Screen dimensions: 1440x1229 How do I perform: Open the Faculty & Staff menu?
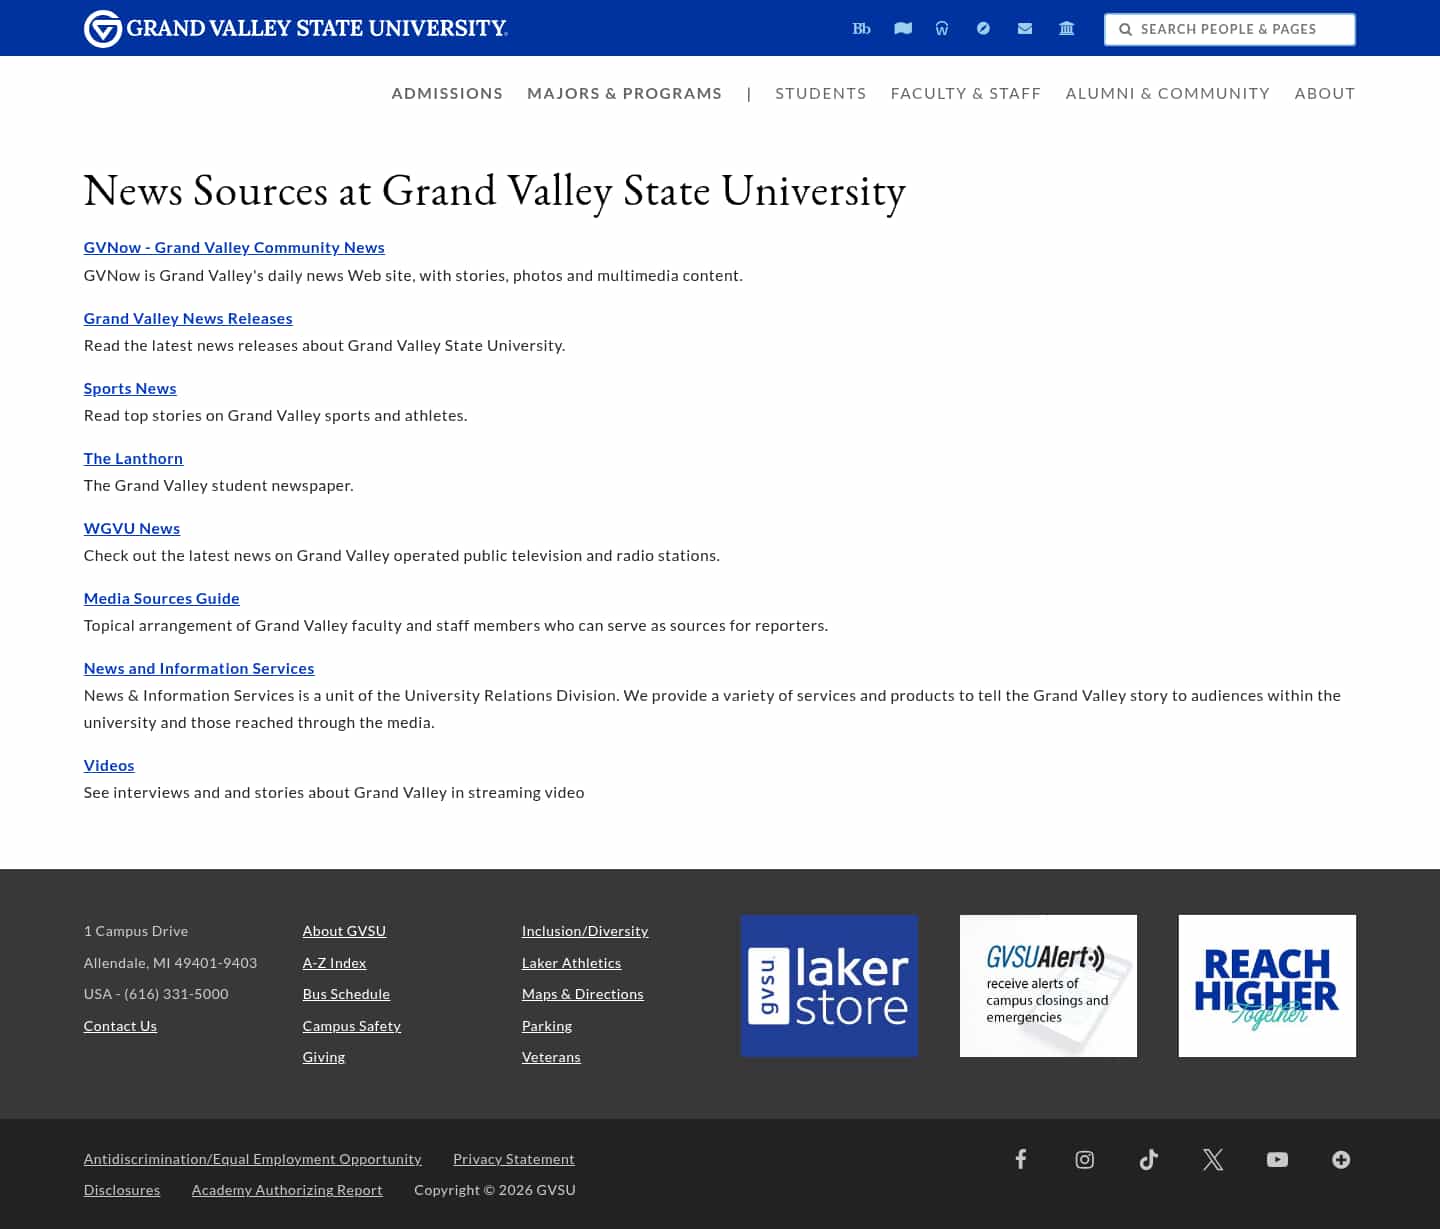(965, 93)
